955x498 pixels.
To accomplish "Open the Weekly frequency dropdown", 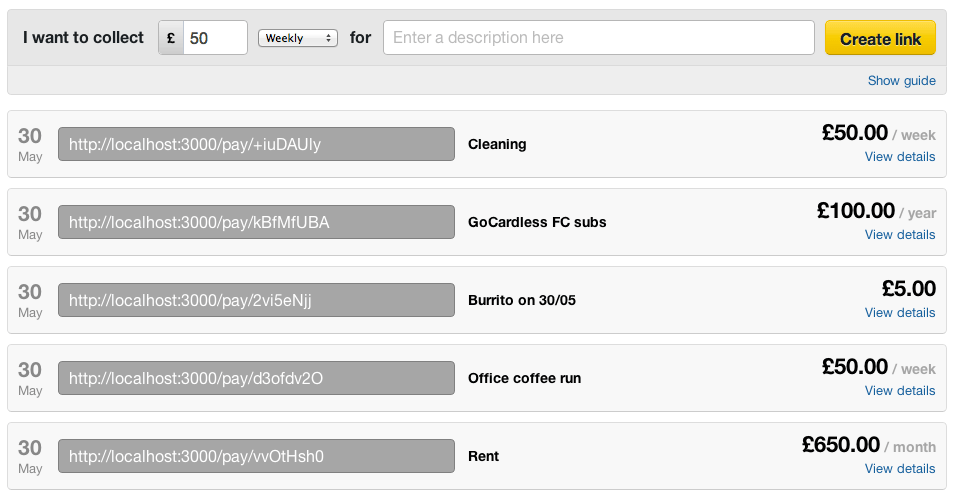I will [x=298, y=38].
